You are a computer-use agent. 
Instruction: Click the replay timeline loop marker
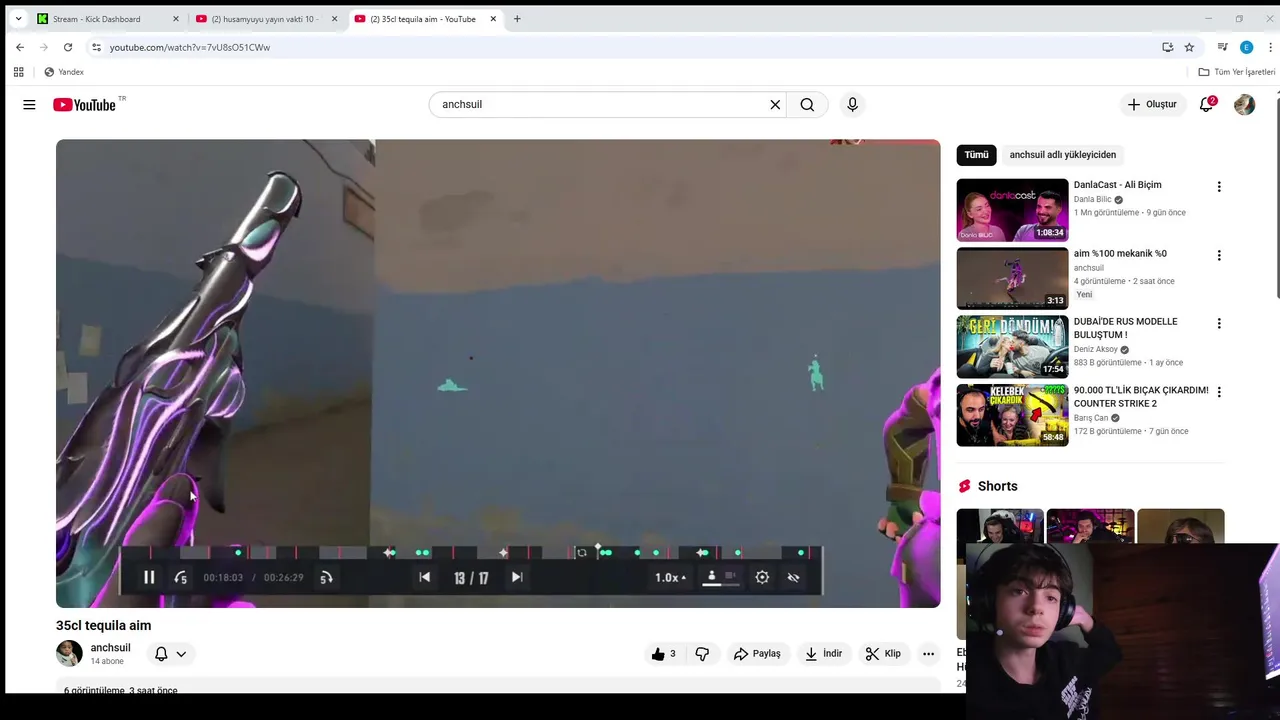click(581, 552)
